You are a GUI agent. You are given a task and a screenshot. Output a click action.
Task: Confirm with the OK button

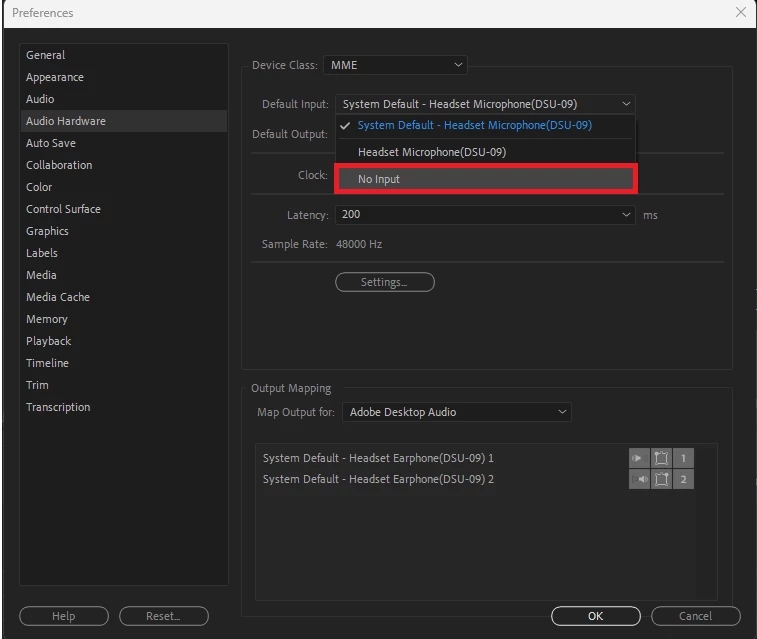[596, 616]
